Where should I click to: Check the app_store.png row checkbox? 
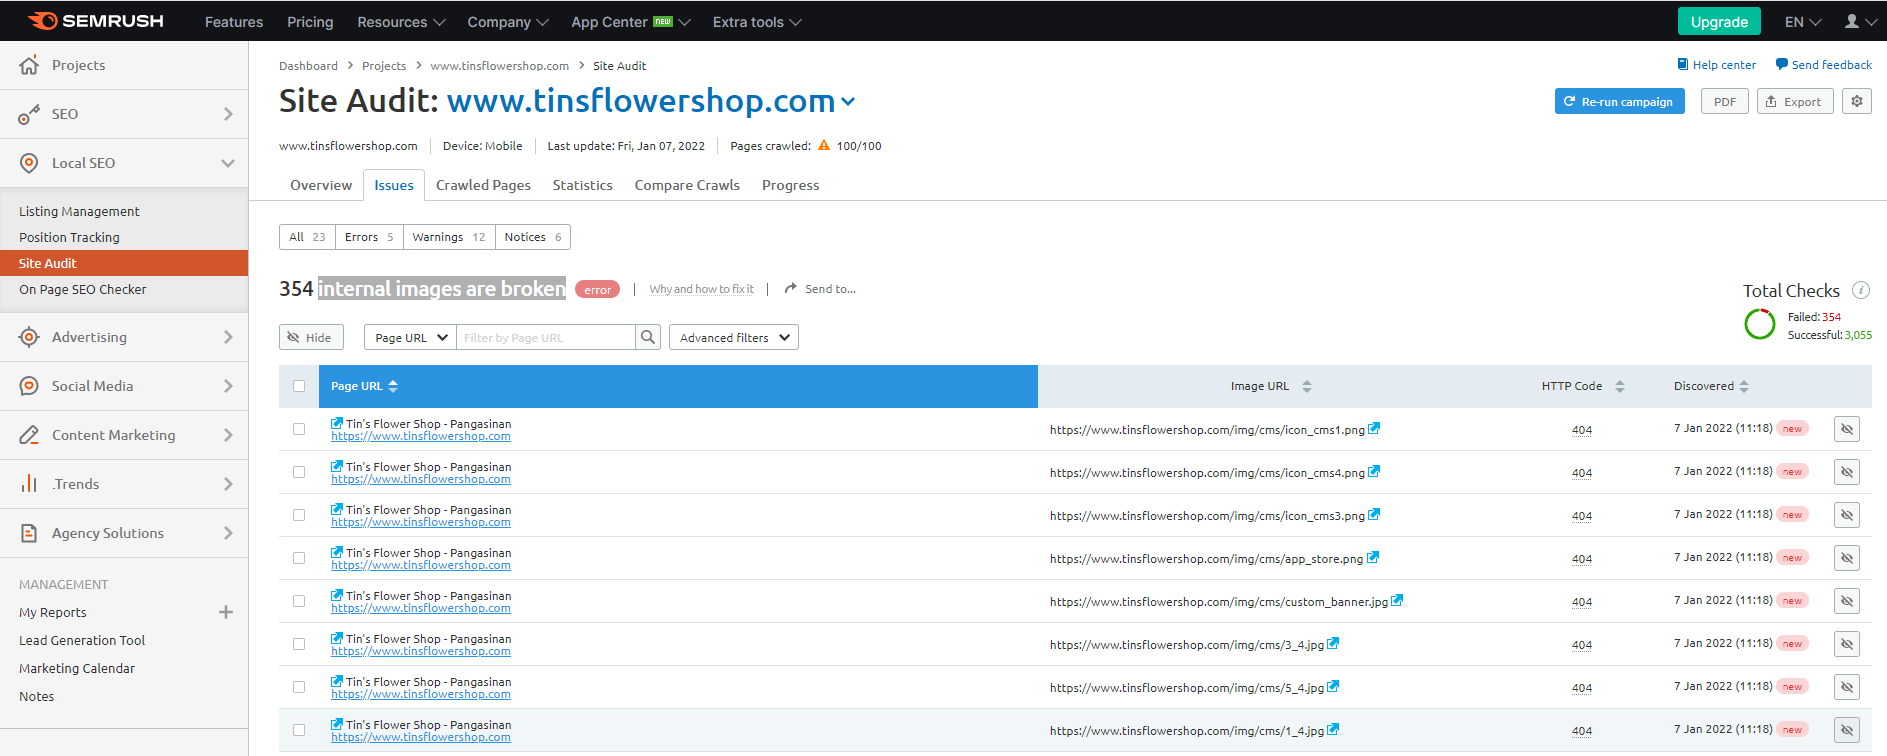[299, 558]
